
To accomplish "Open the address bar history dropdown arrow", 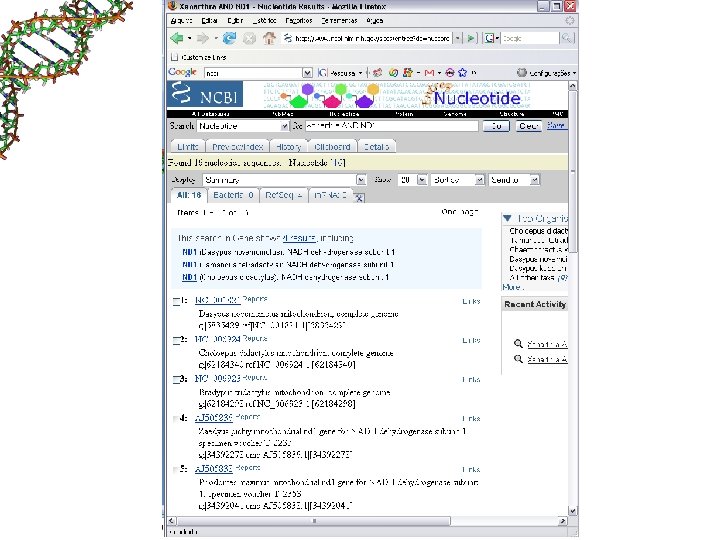I will 457,39.
